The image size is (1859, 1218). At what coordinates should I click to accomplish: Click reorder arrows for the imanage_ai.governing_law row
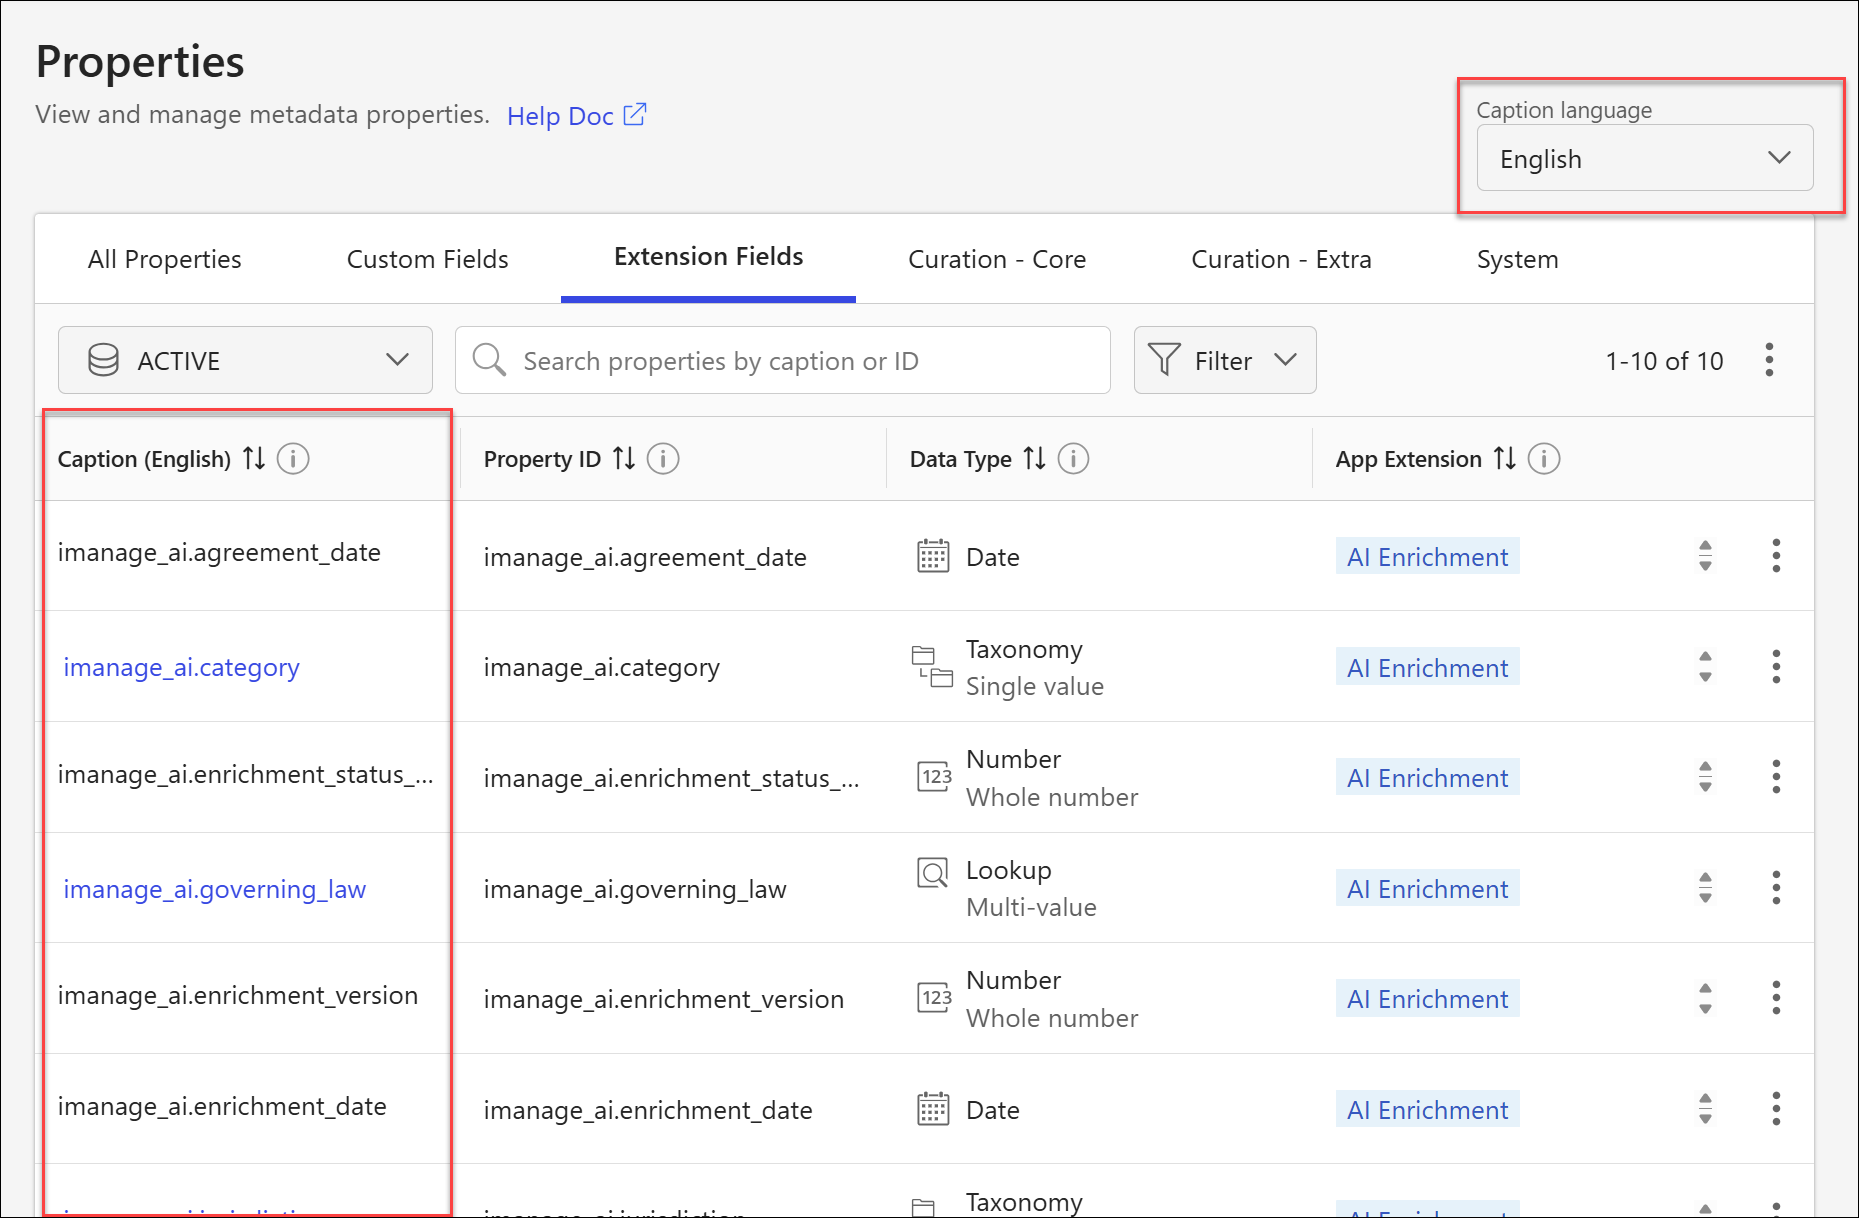click(1705, 888)
